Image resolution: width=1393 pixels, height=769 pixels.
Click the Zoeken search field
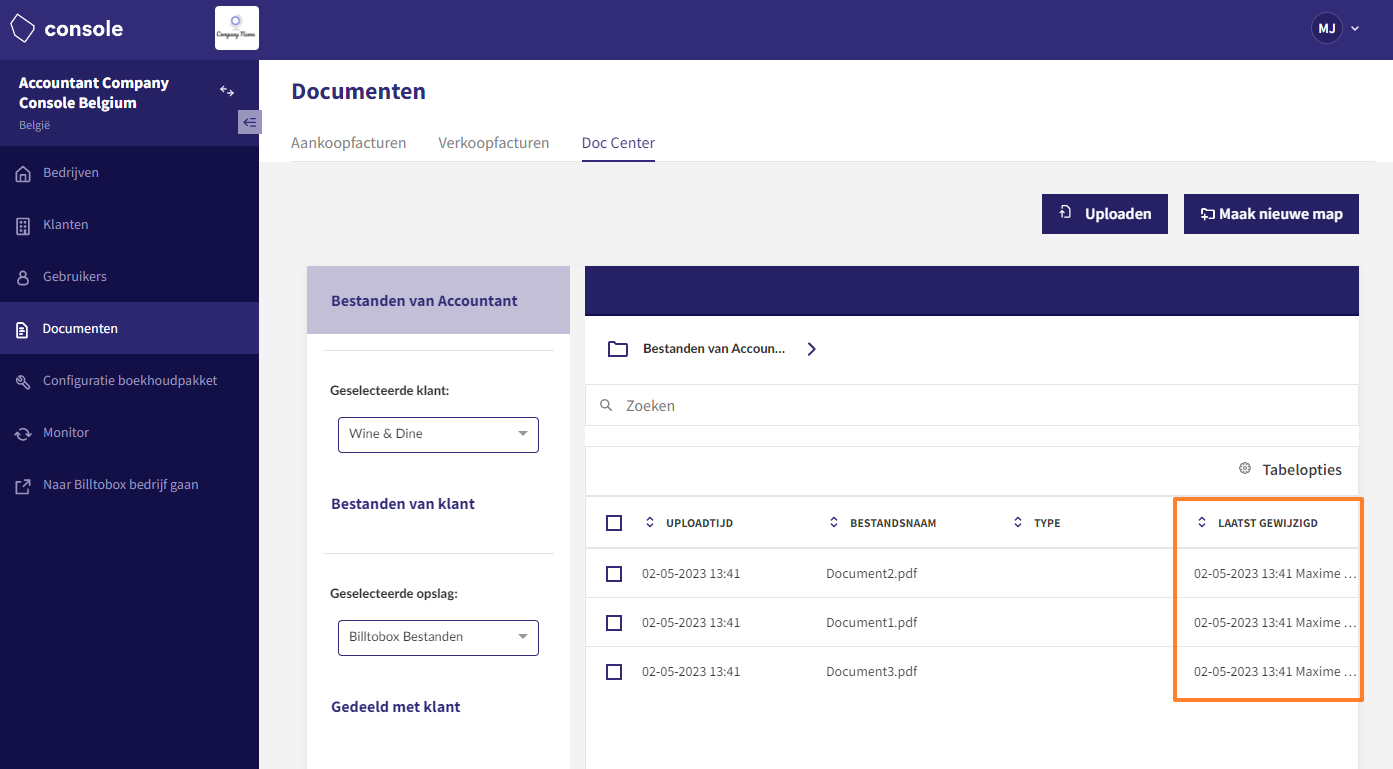pos(972,405)
